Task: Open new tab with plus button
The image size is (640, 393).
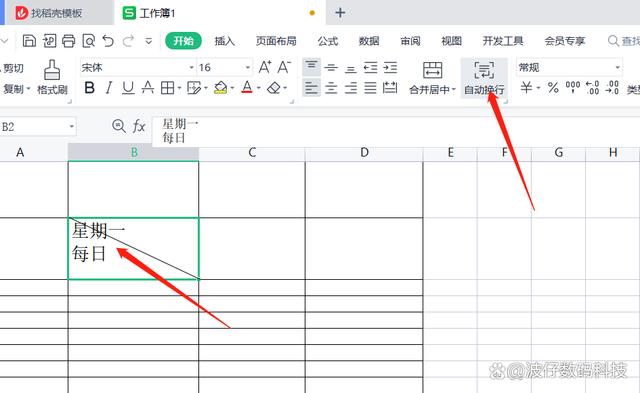Action: click(340, 13)
